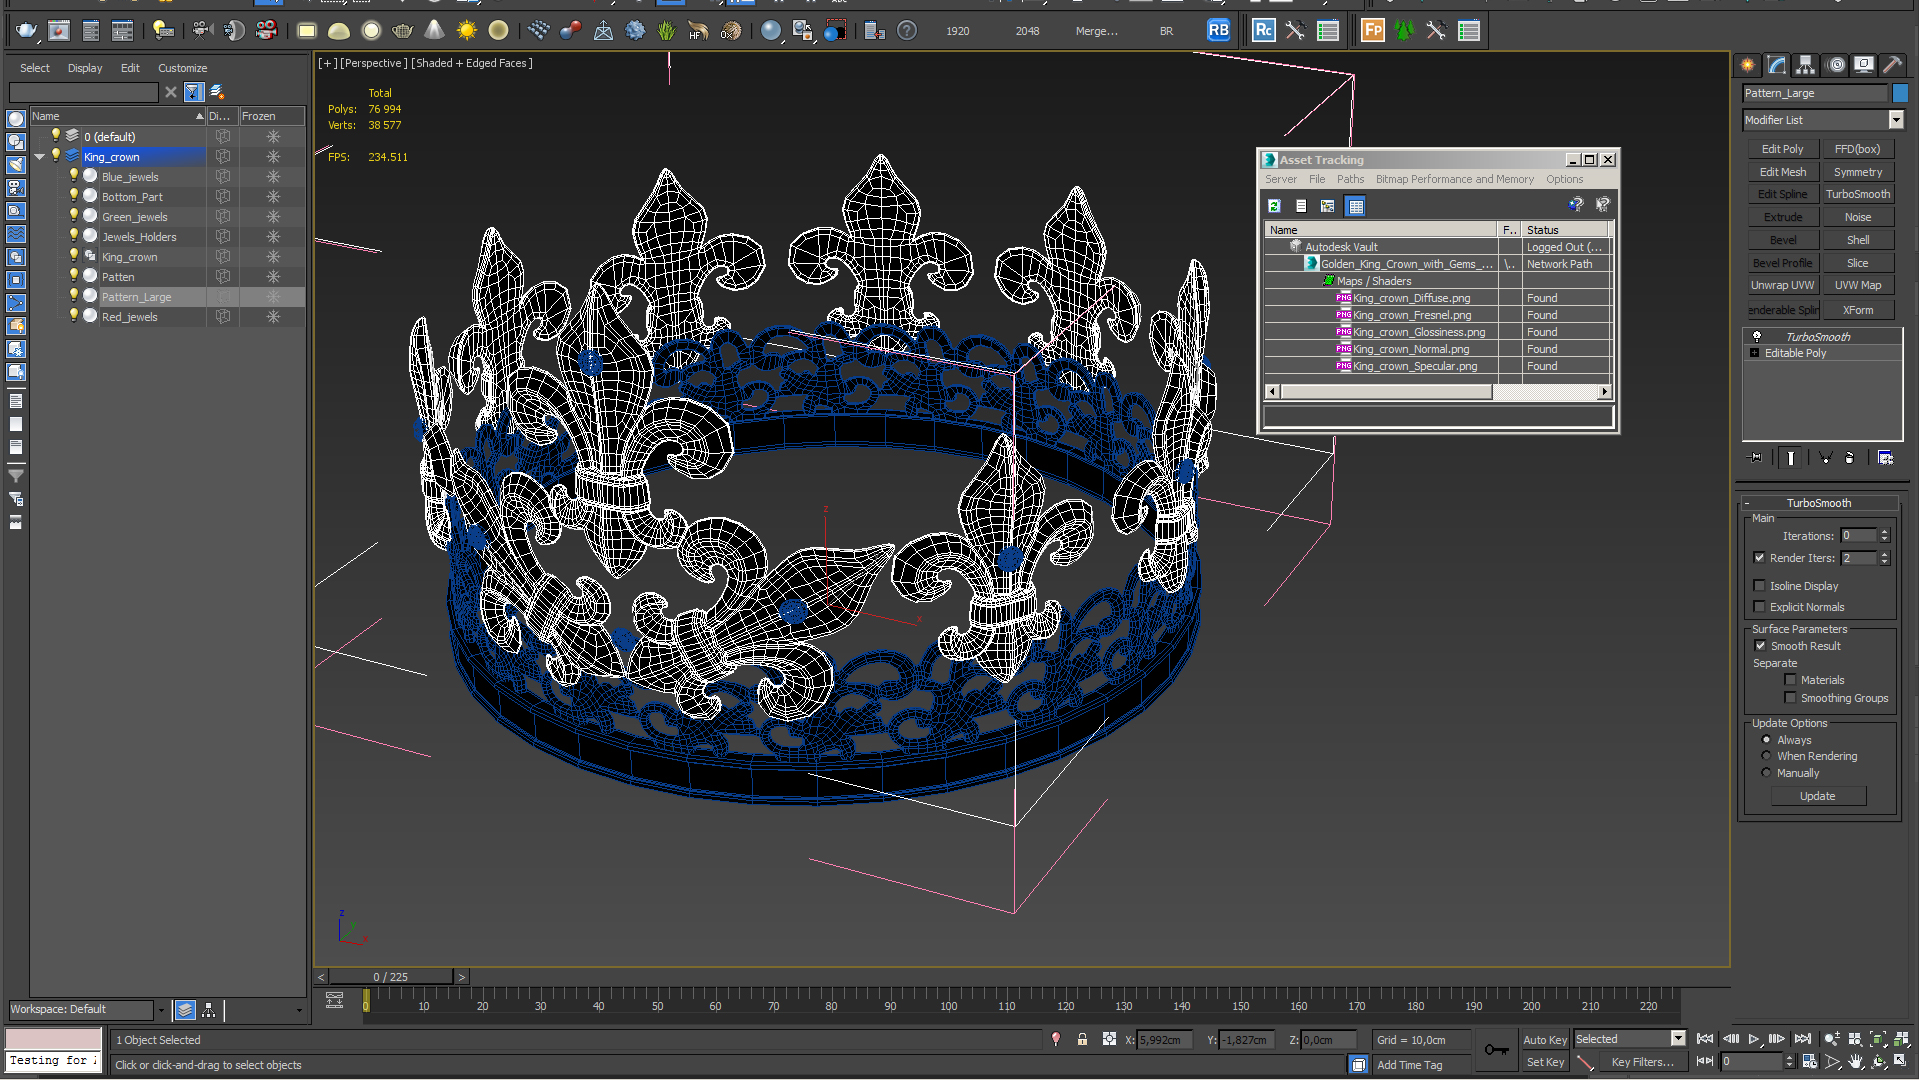This screenshot has height=1080, width=1920.
Task: Select the When Rendering update option
Action: coord(1766,756)
